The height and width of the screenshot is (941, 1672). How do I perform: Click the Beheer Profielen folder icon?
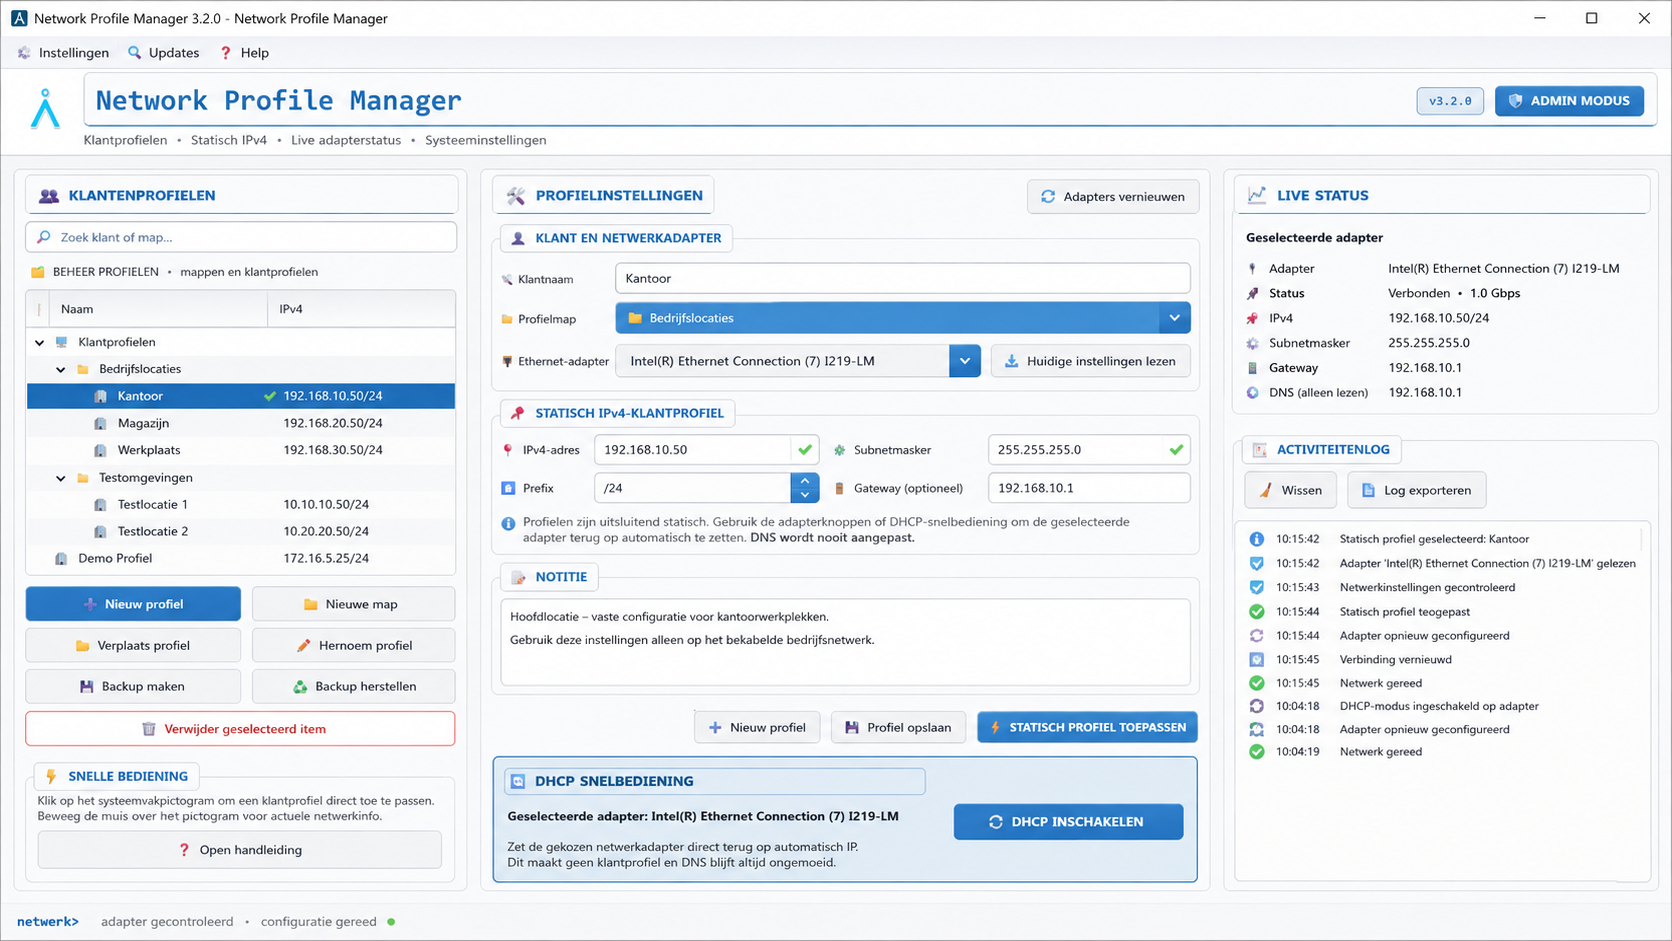pos(38,272)
